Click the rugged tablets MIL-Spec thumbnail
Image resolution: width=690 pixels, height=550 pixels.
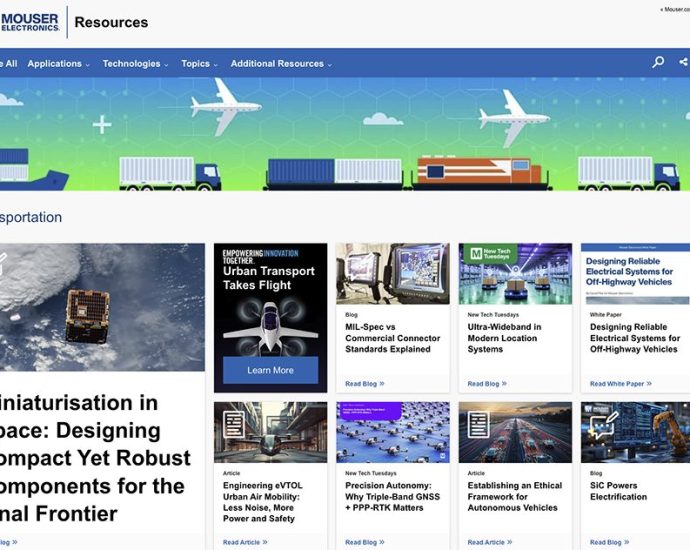pyautogui.click(x=393, y=273)
